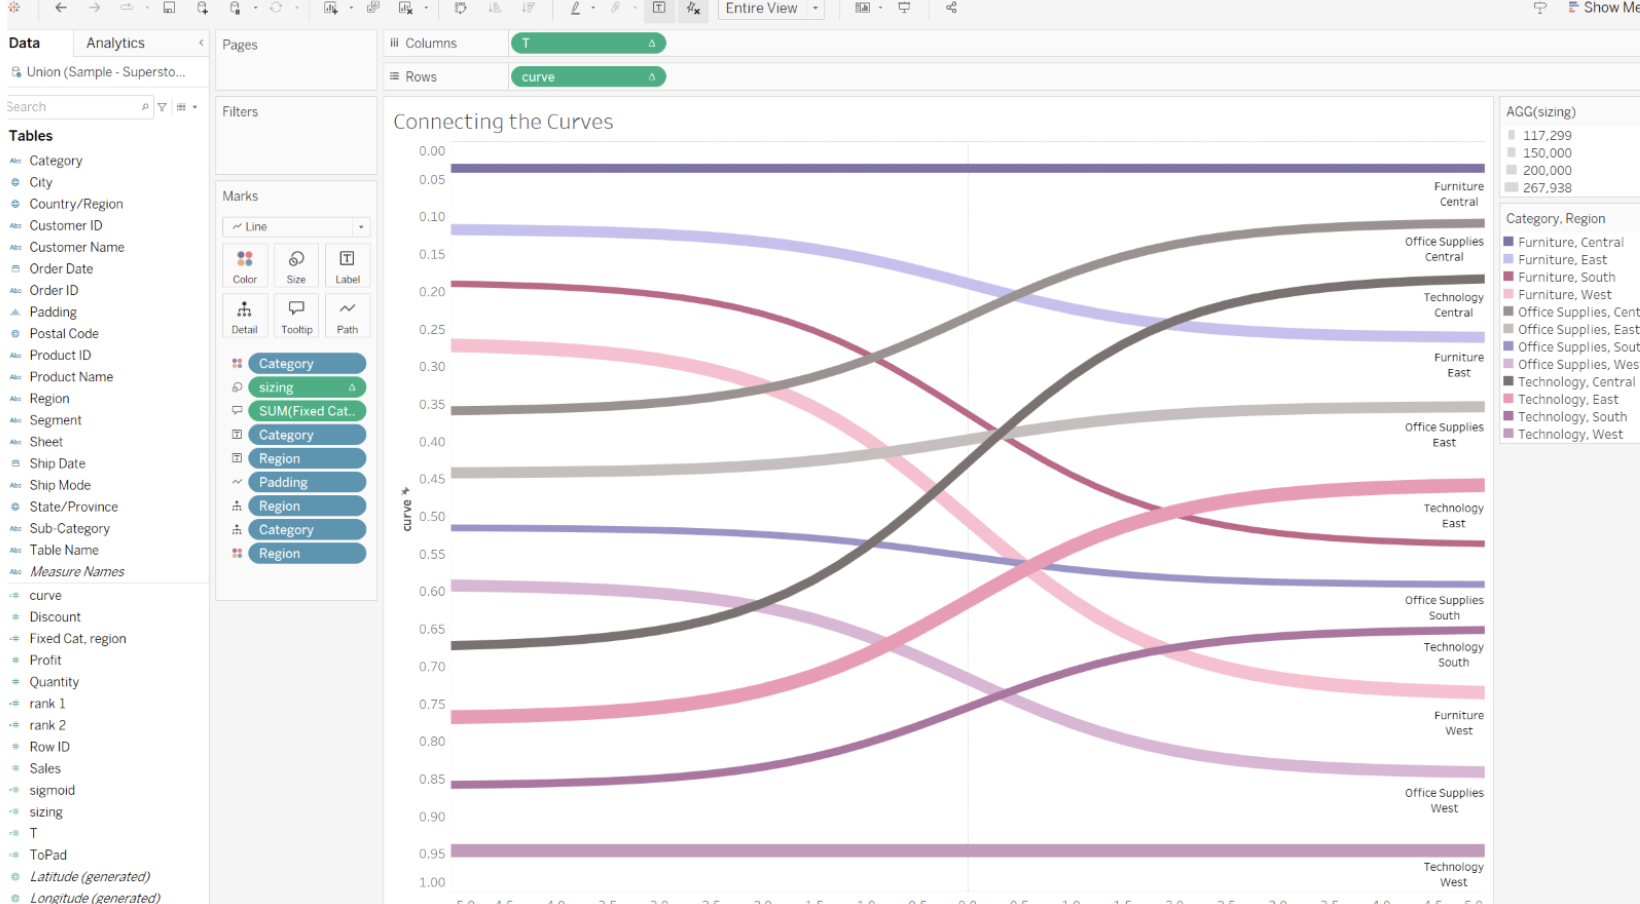Open the Size shelf on the Marks card
This screenshot has width=1640, height=904.
coord(296,265)
